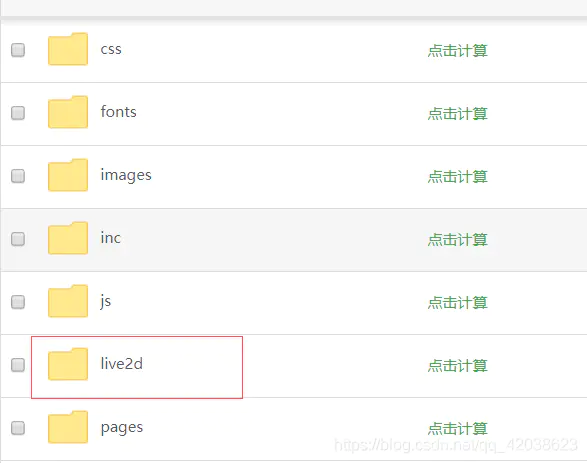
Task: Click the live2d folder name
Action: (122, 363)
